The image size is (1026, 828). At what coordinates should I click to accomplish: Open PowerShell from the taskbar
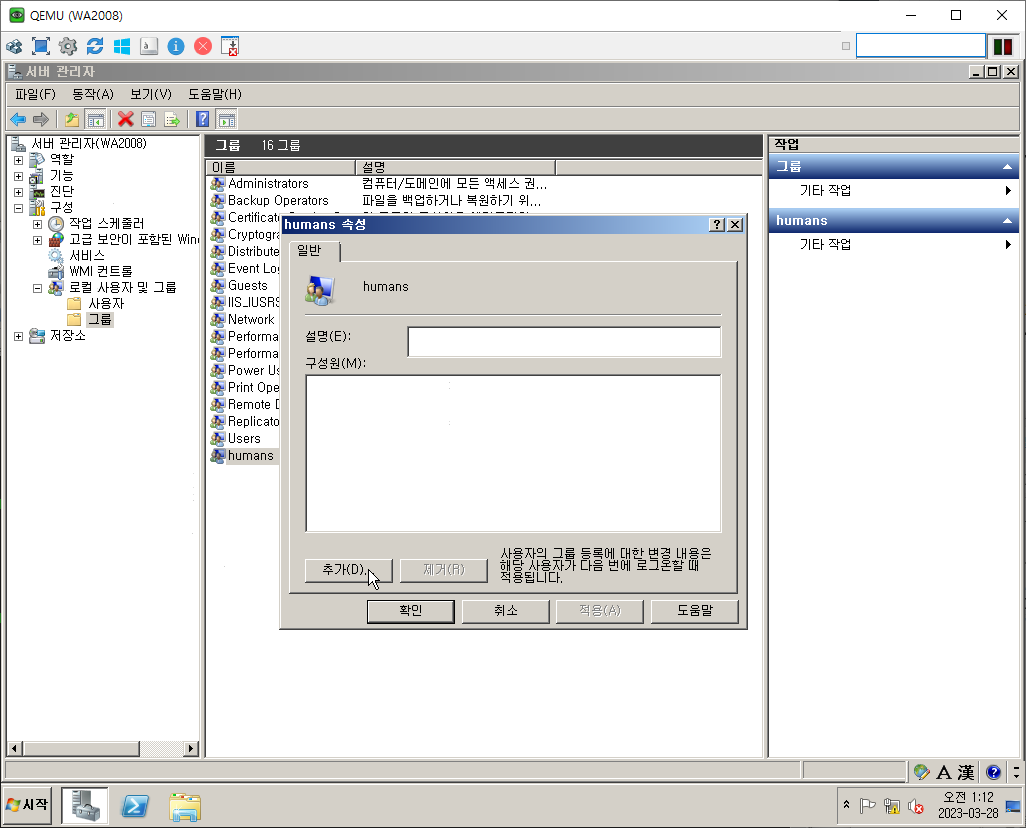[135, 806]
